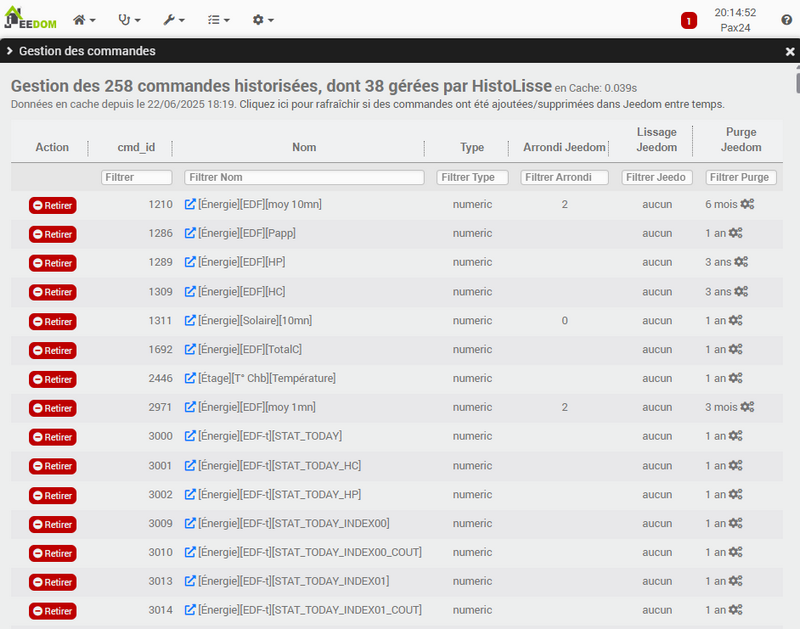This screenshot has width=800, height=629.
Task: Click the [Énergie][EDF-t][STAT_TODAY_INDEX00] name
Action: click(294, 523)
